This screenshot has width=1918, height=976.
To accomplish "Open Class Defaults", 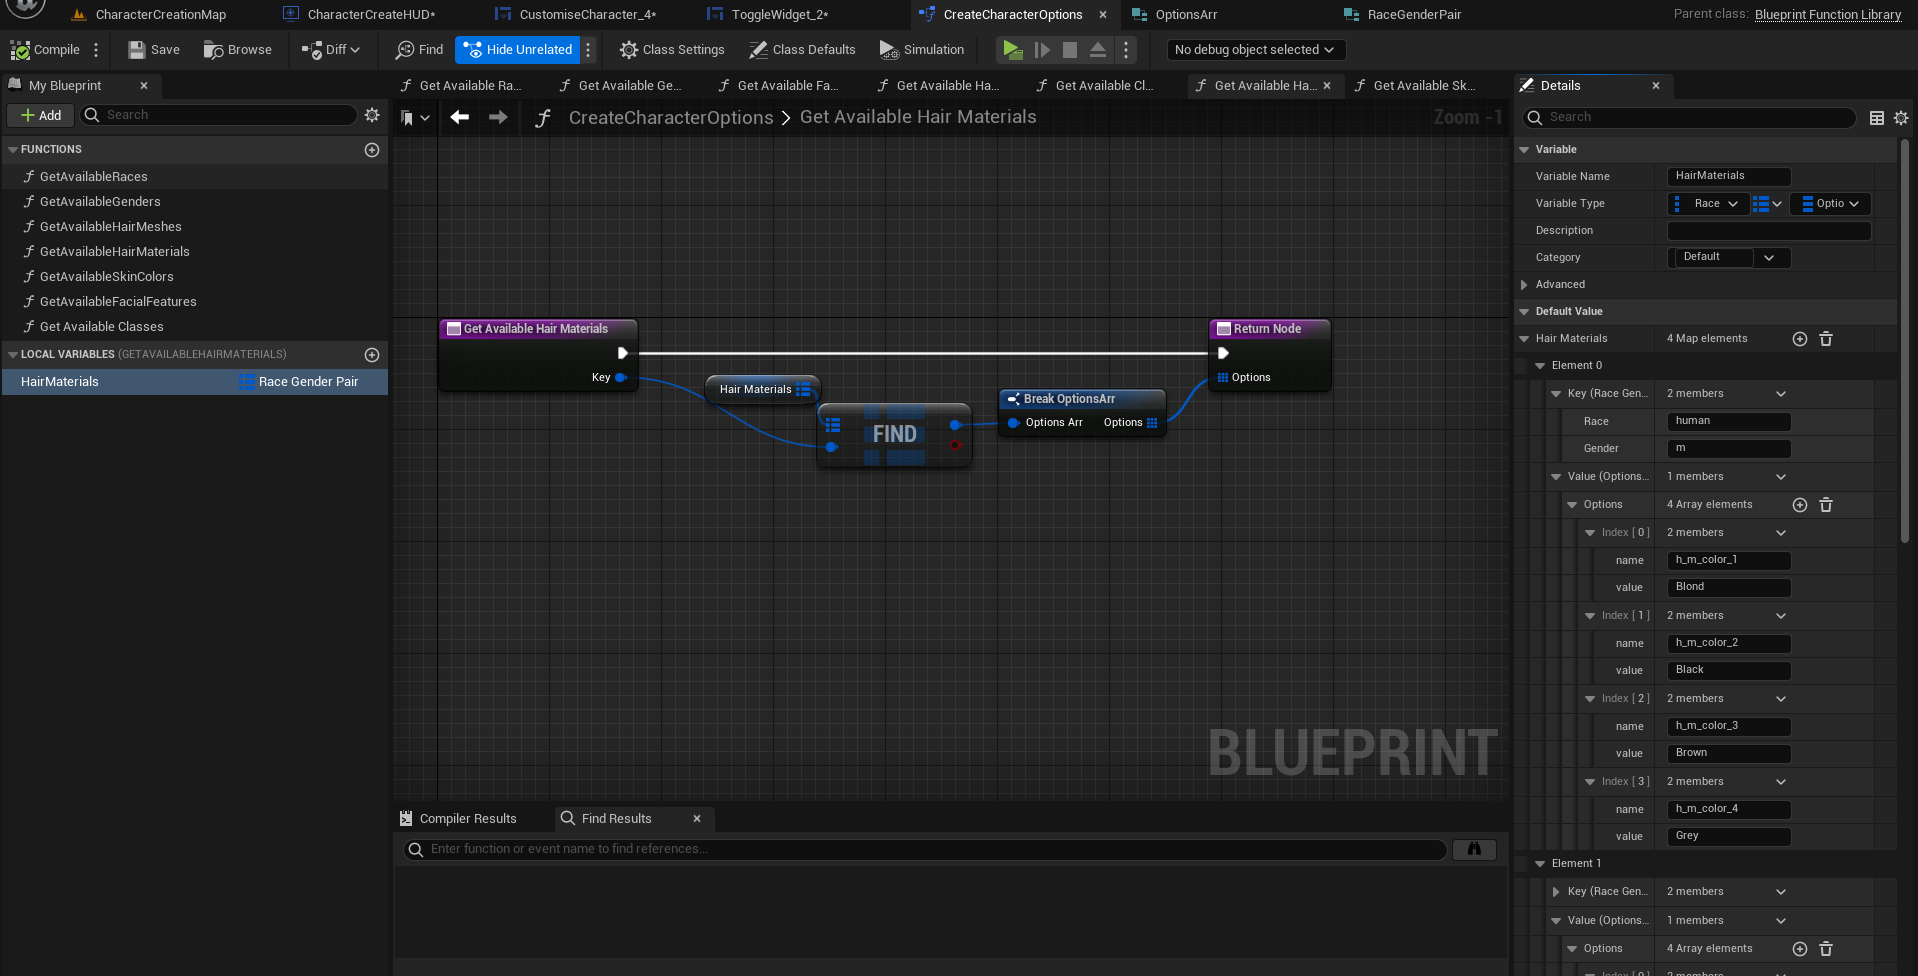I will (x=802, y=50).
